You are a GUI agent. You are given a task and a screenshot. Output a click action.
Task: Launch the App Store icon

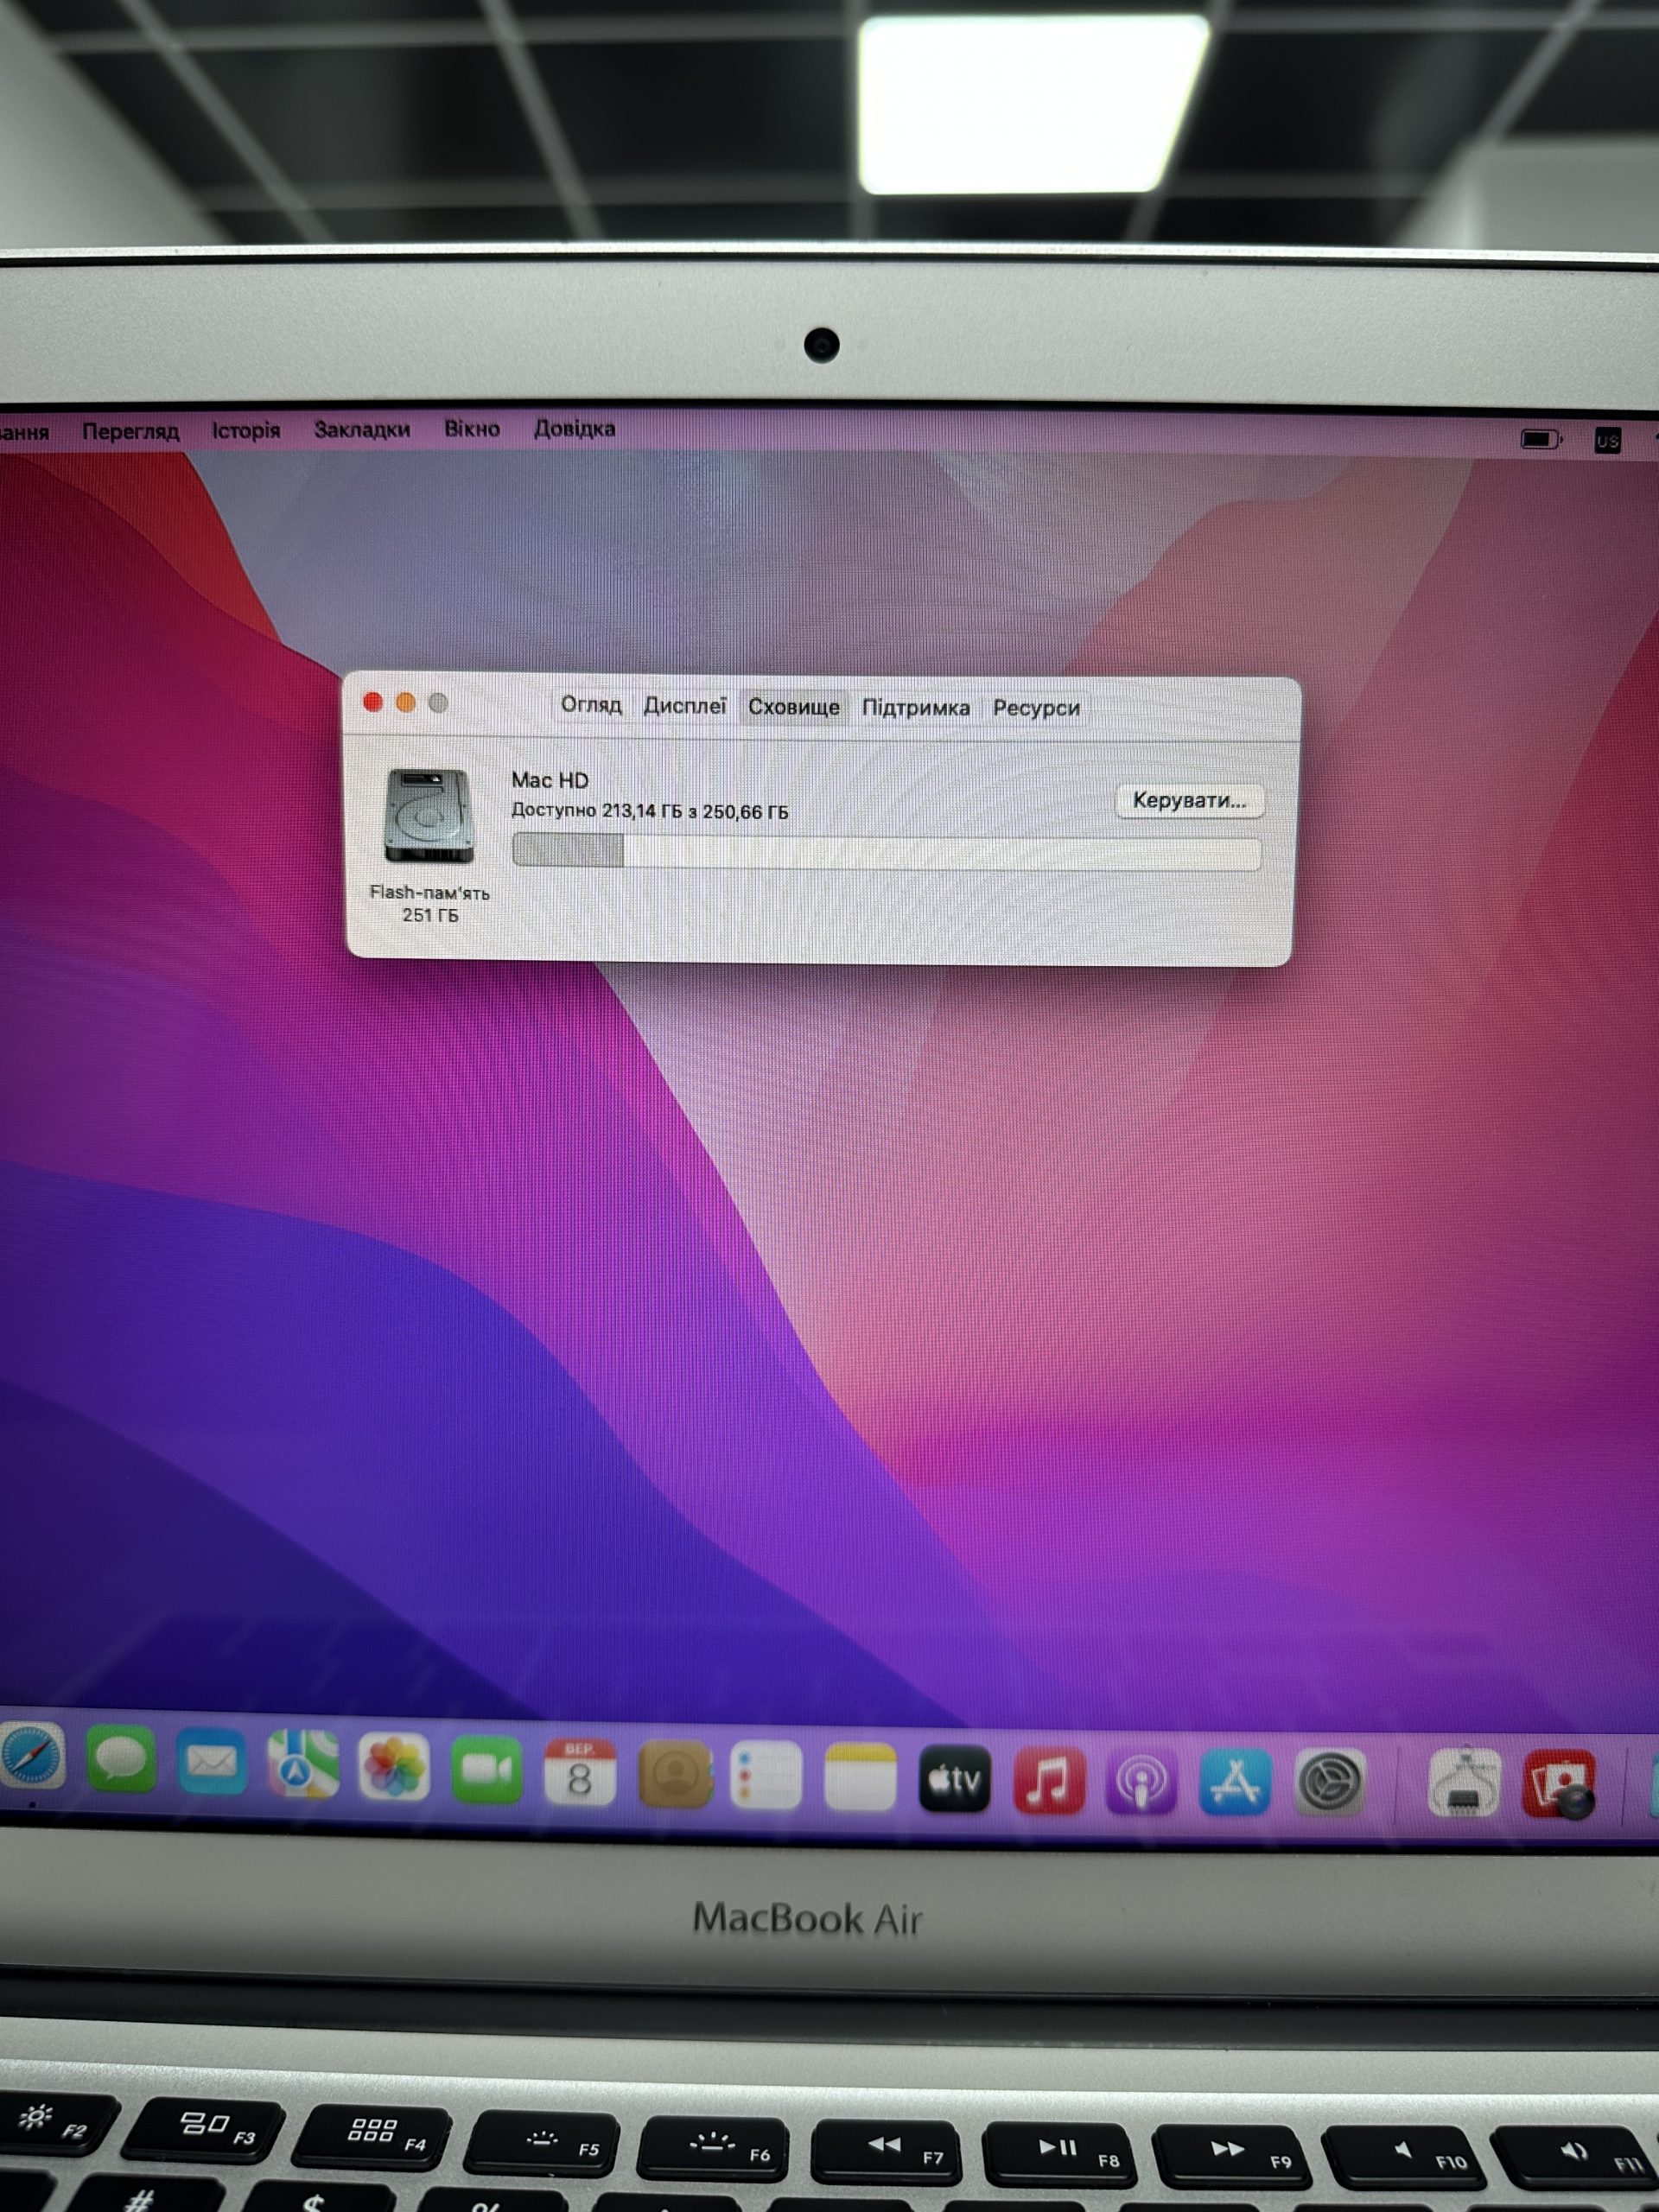click(1236, 1782)
